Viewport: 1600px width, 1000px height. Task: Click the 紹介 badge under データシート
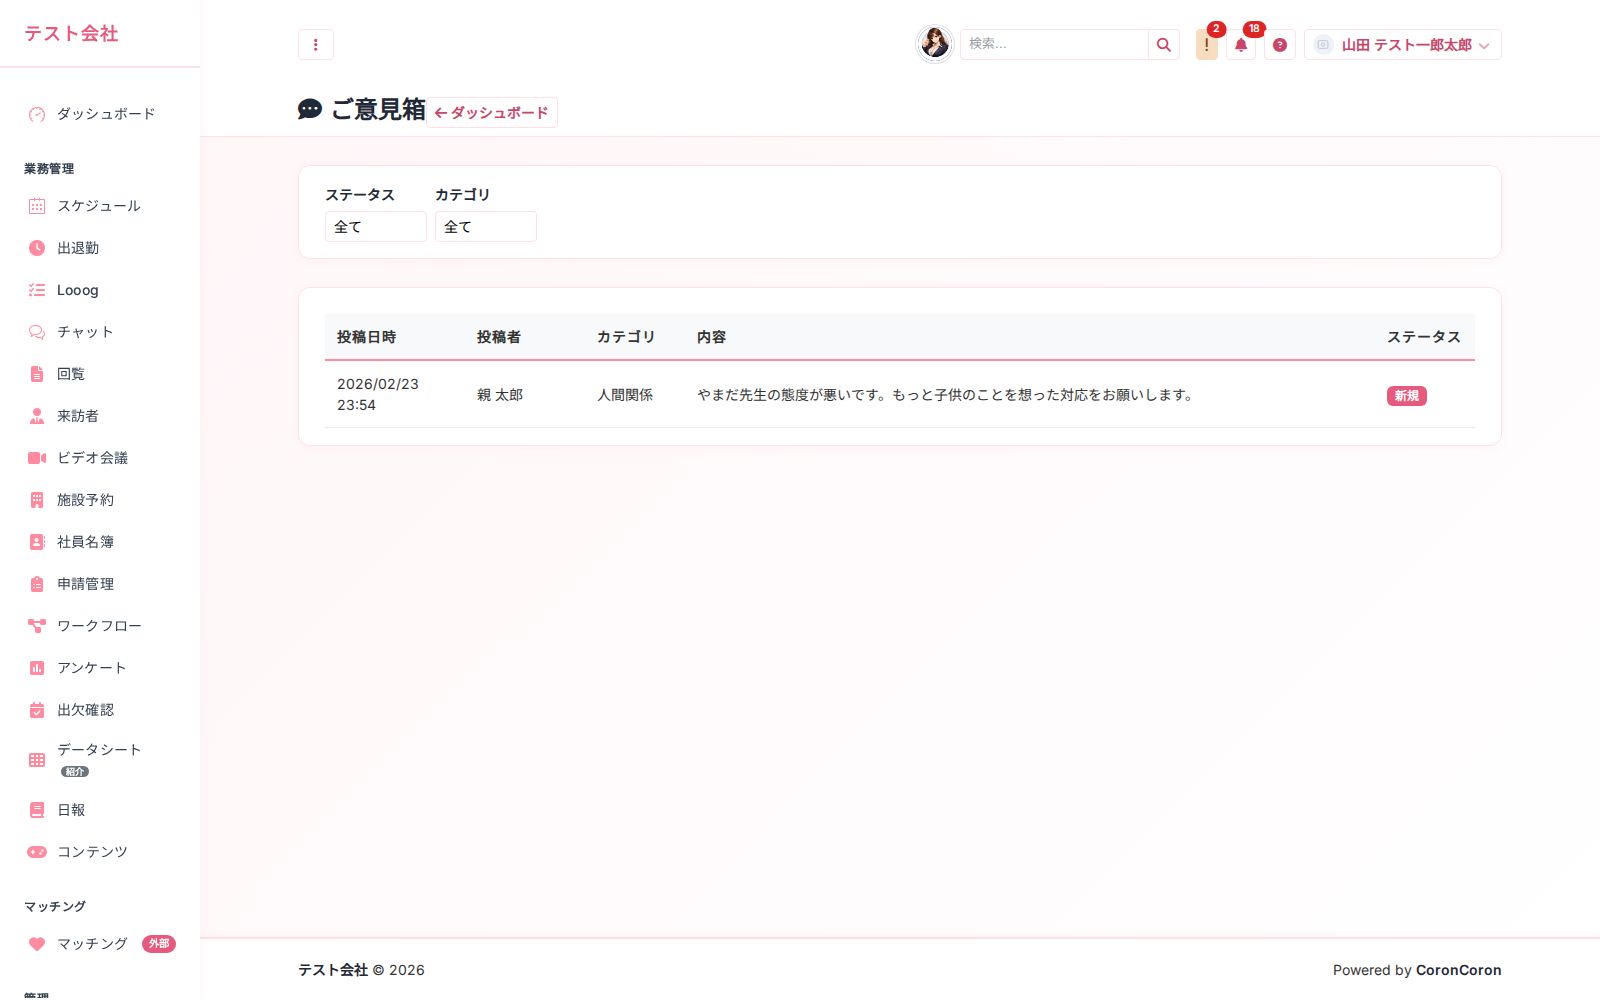click(x=75, y=772)
